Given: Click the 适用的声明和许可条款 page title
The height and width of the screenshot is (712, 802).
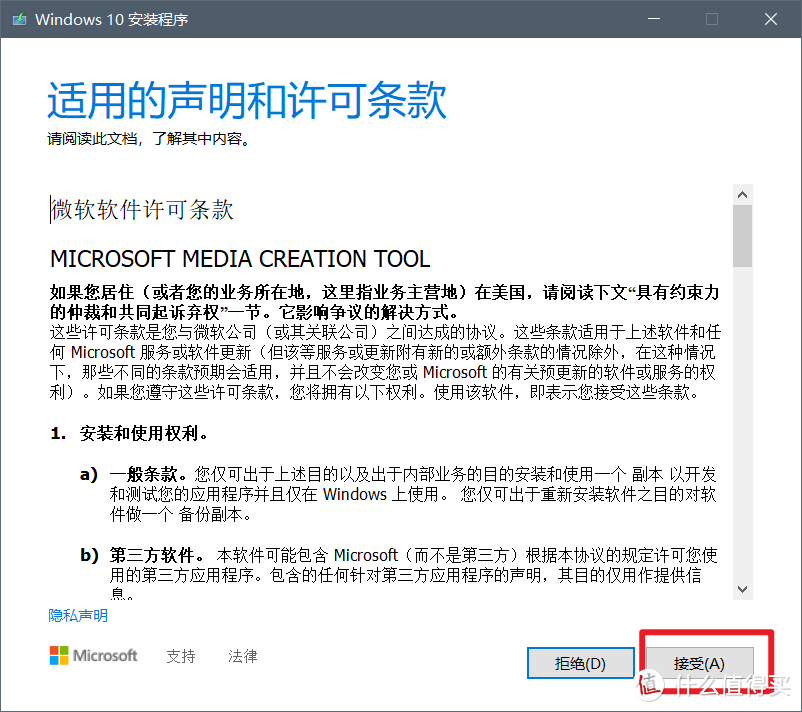Looking at the screenshot, I should click(x=247, y=100).
